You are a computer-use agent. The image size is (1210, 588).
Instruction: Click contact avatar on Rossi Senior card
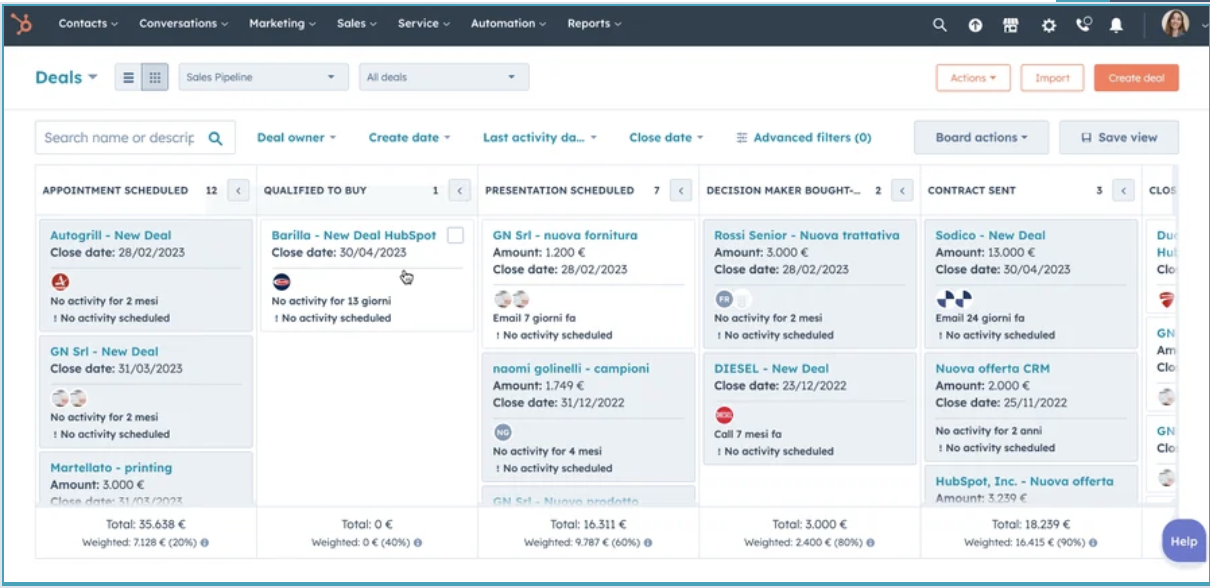pyautogui.click(x=724, y=299)
